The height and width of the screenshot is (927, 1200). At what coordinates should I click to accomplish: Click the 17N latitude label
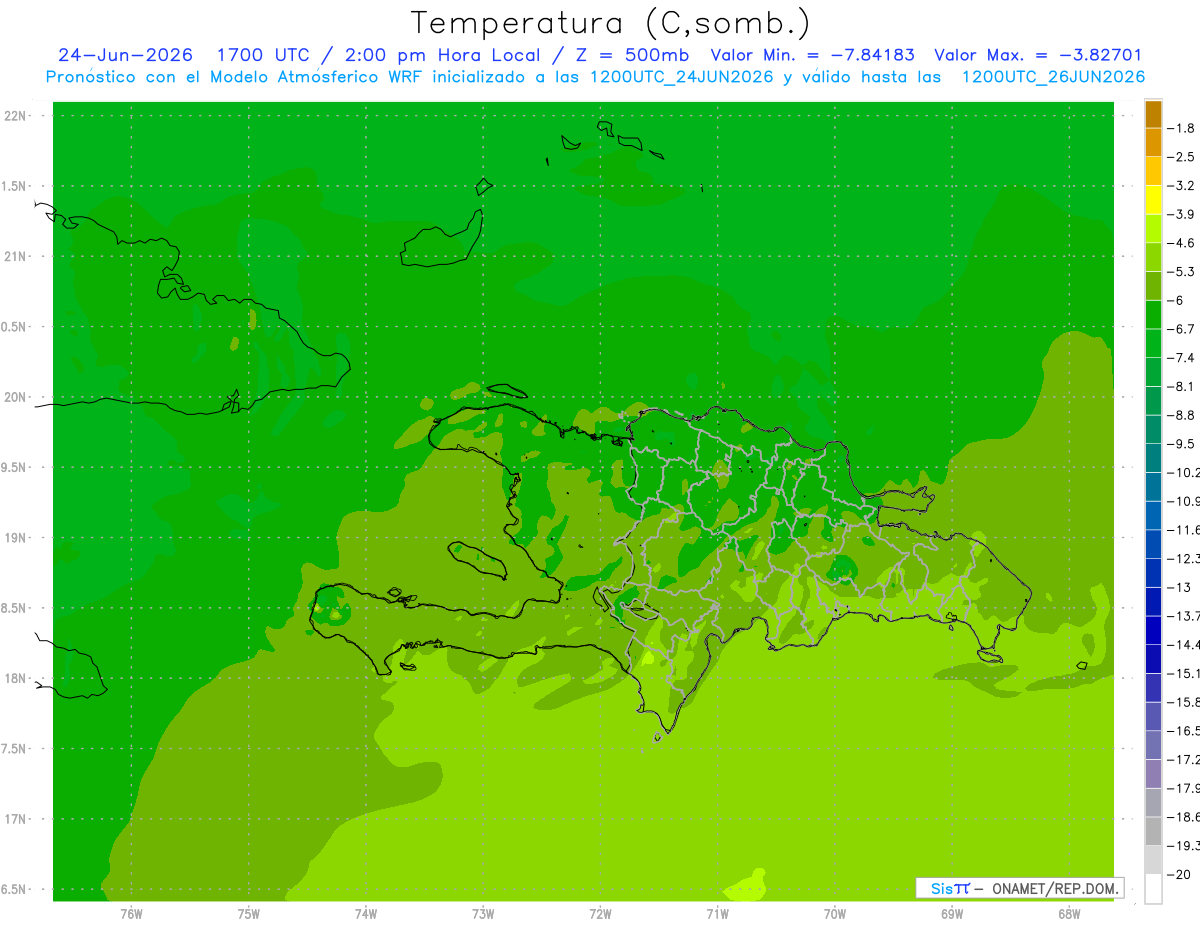(16, 820)
